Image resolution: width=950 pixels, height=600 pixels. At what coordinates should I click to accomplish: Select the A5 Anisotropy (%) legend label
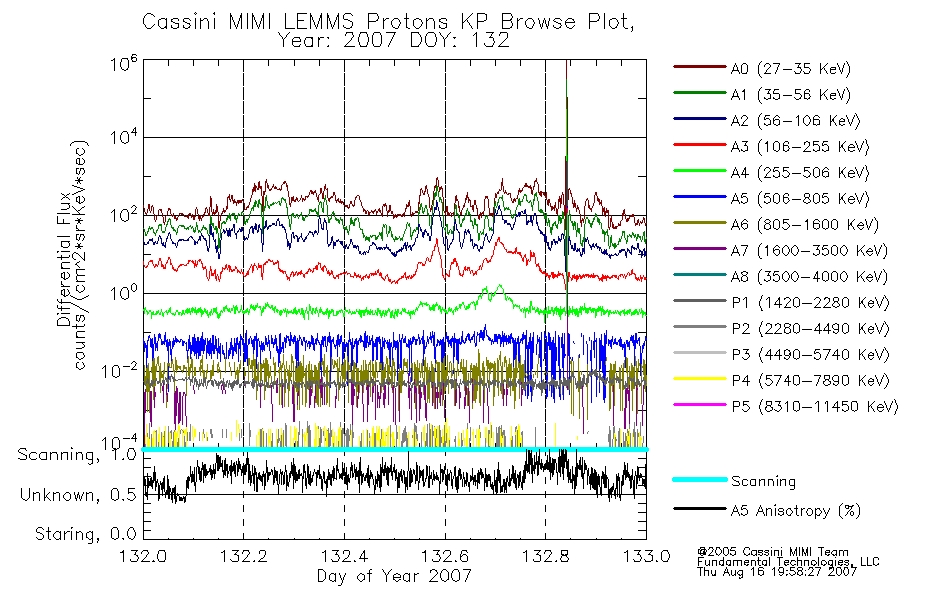[796, 511]
